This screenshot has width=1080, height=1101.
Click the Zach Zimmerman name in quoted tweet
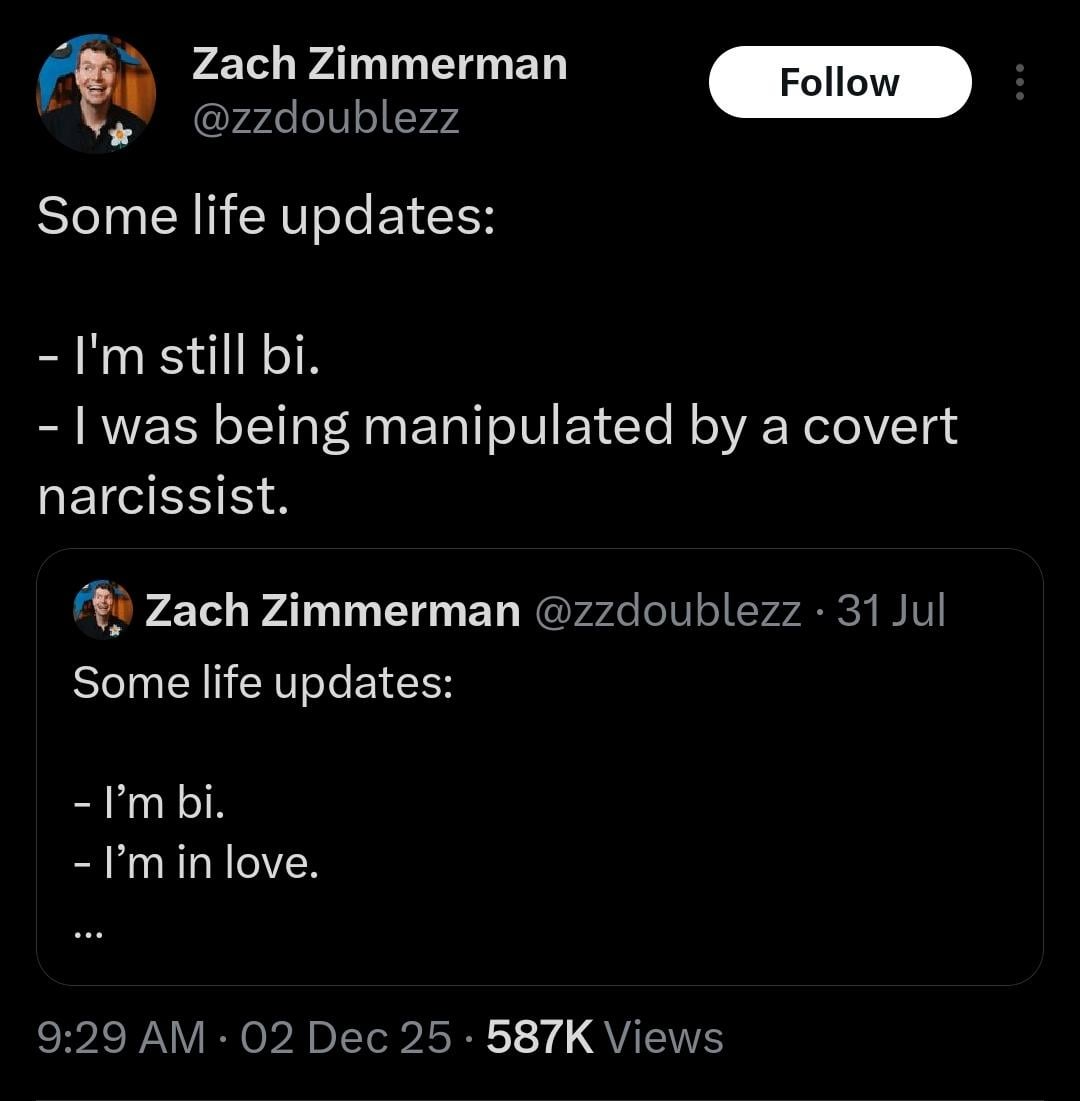click(332, 610)
